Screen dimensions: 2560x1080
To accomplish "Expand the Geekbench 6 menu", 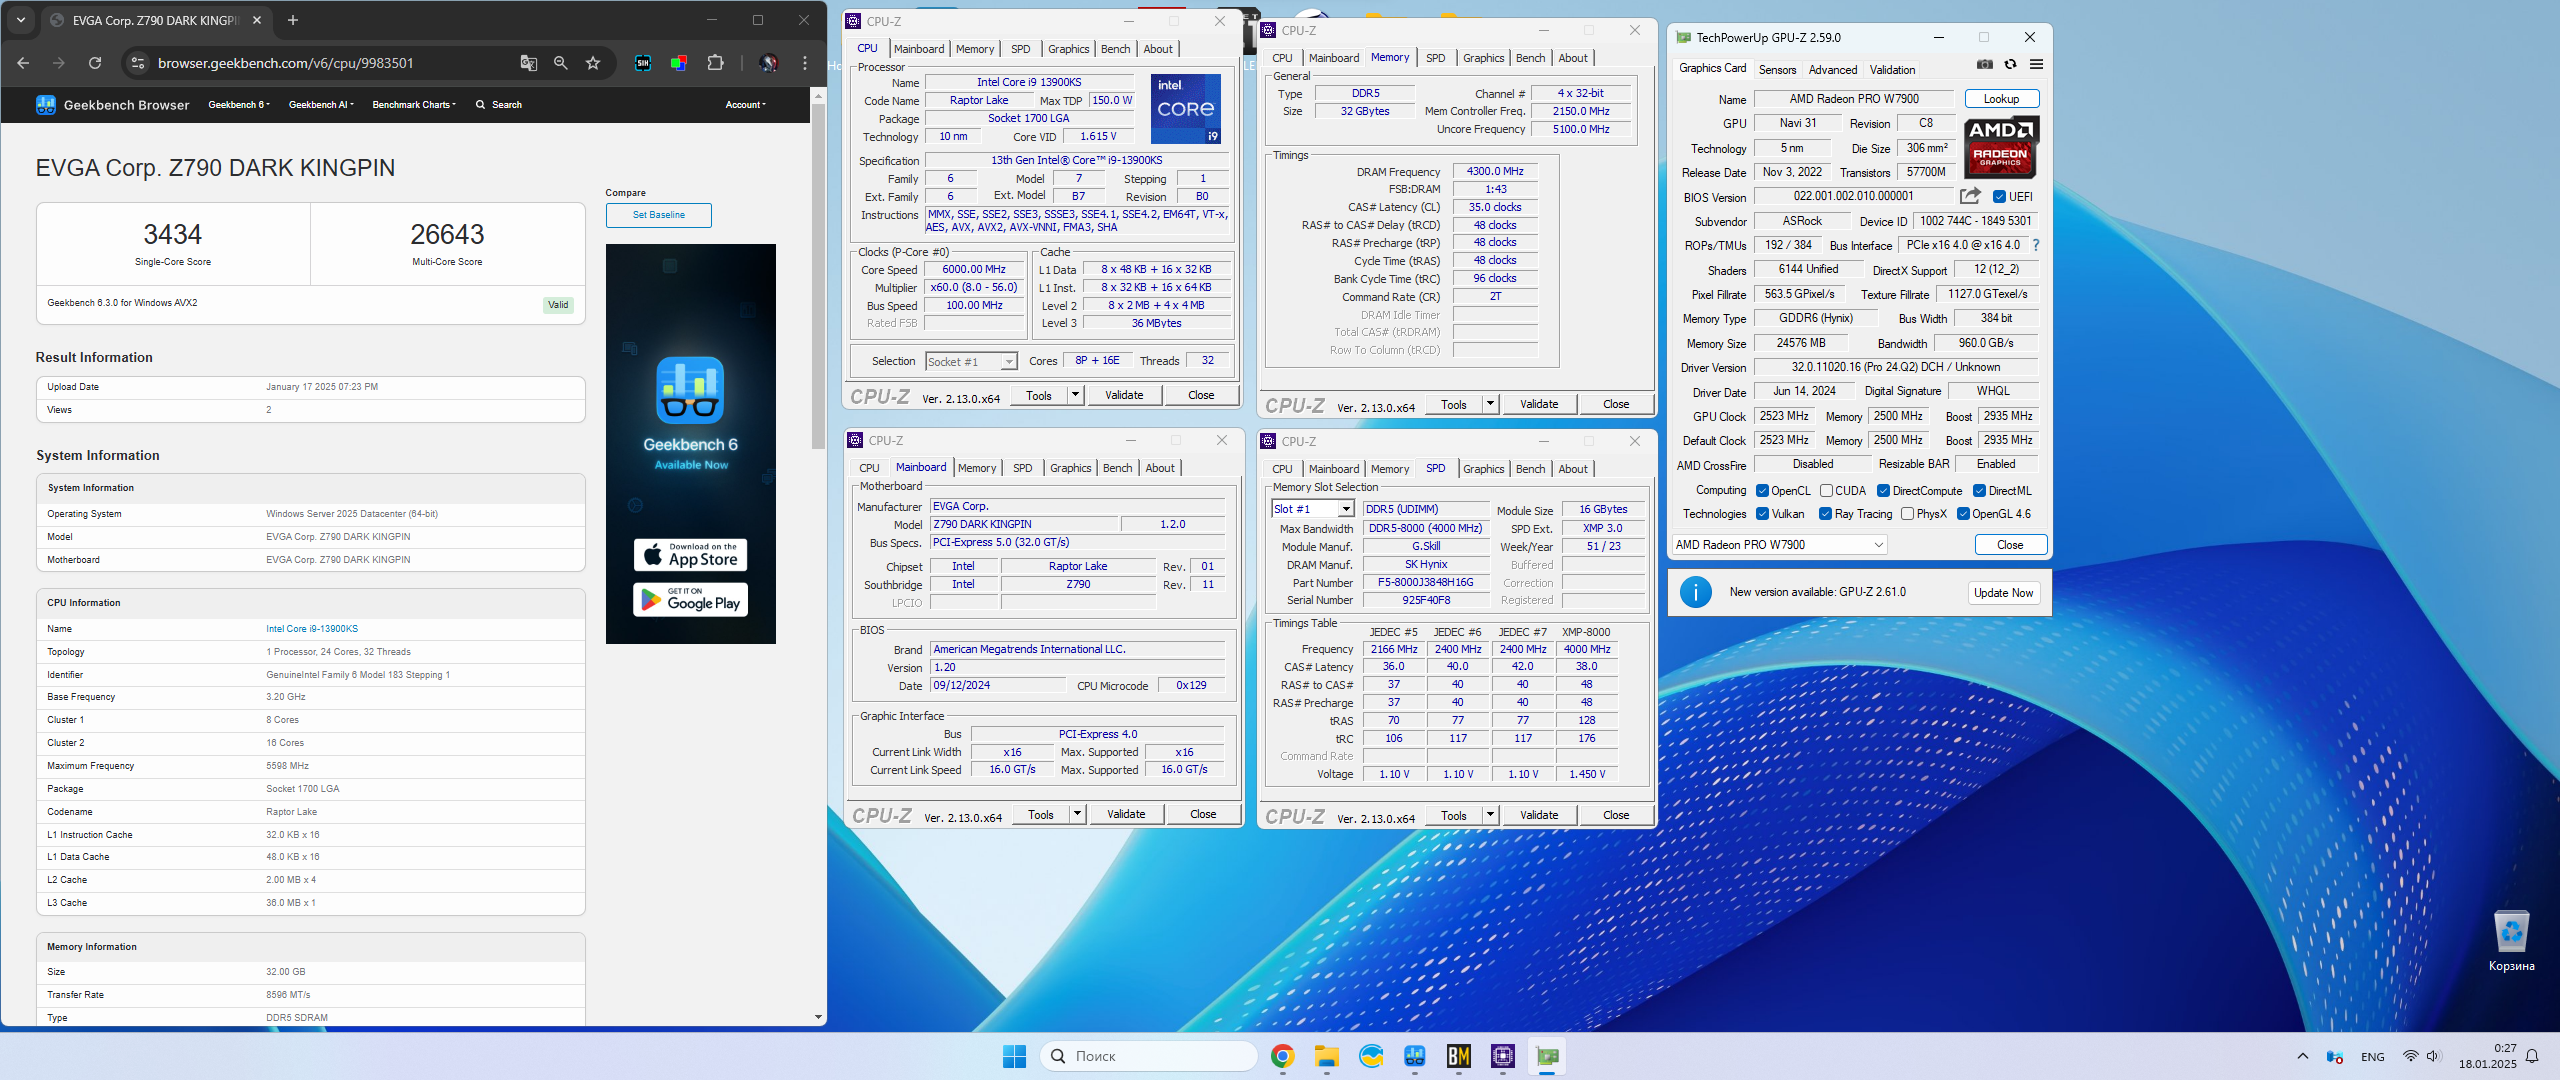I will (239, 105).
